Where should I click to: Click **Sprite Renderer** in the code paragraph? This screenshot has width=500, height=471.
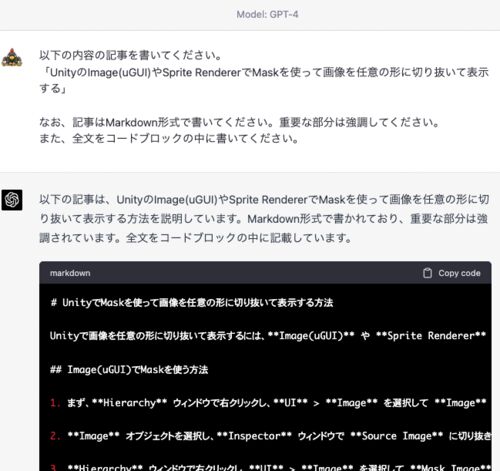[431, 336]
